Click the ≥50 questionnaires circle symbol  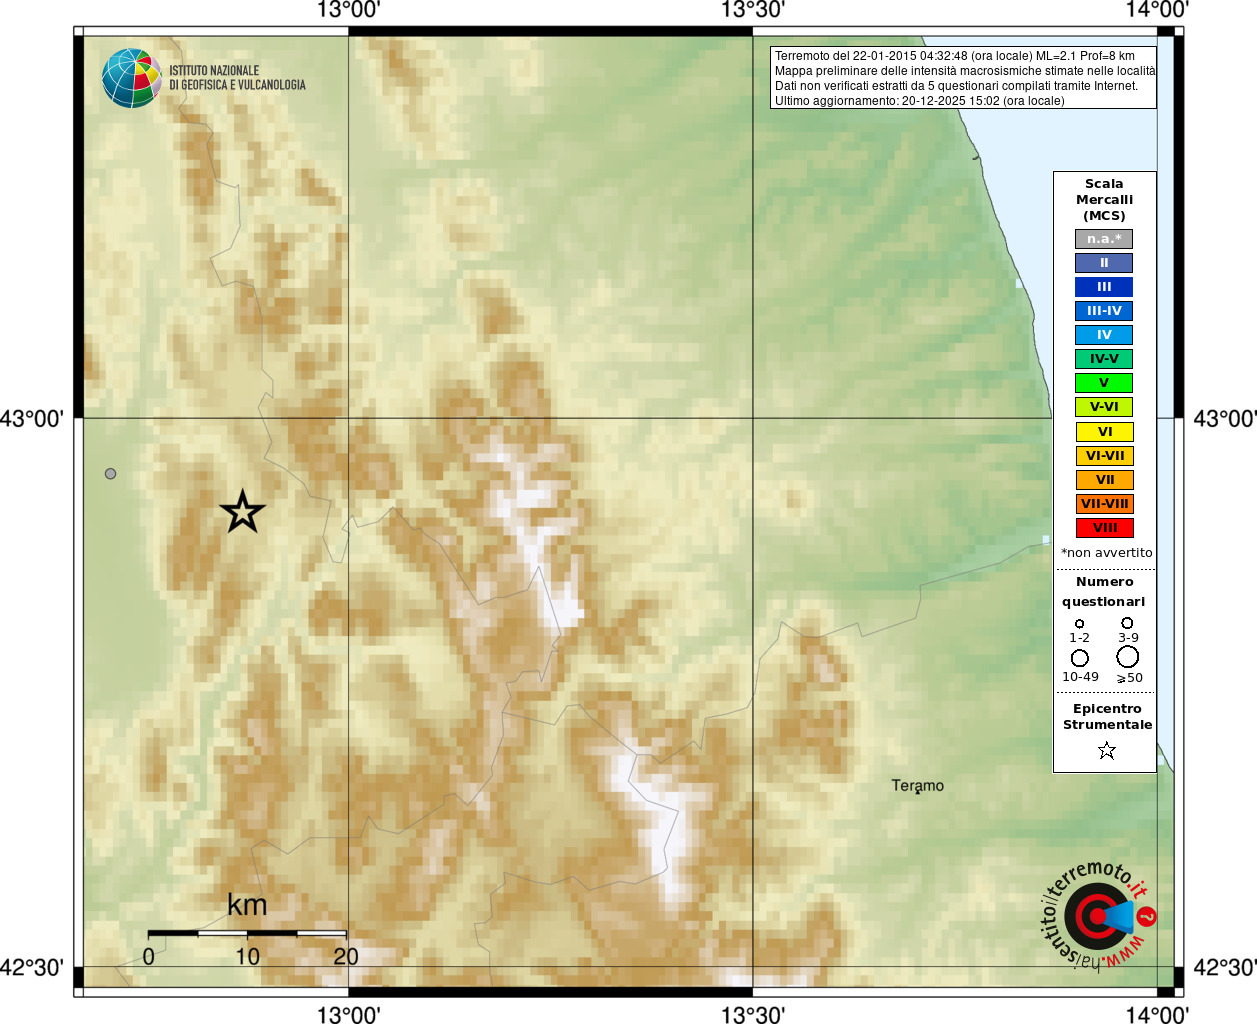[1127, 657]
